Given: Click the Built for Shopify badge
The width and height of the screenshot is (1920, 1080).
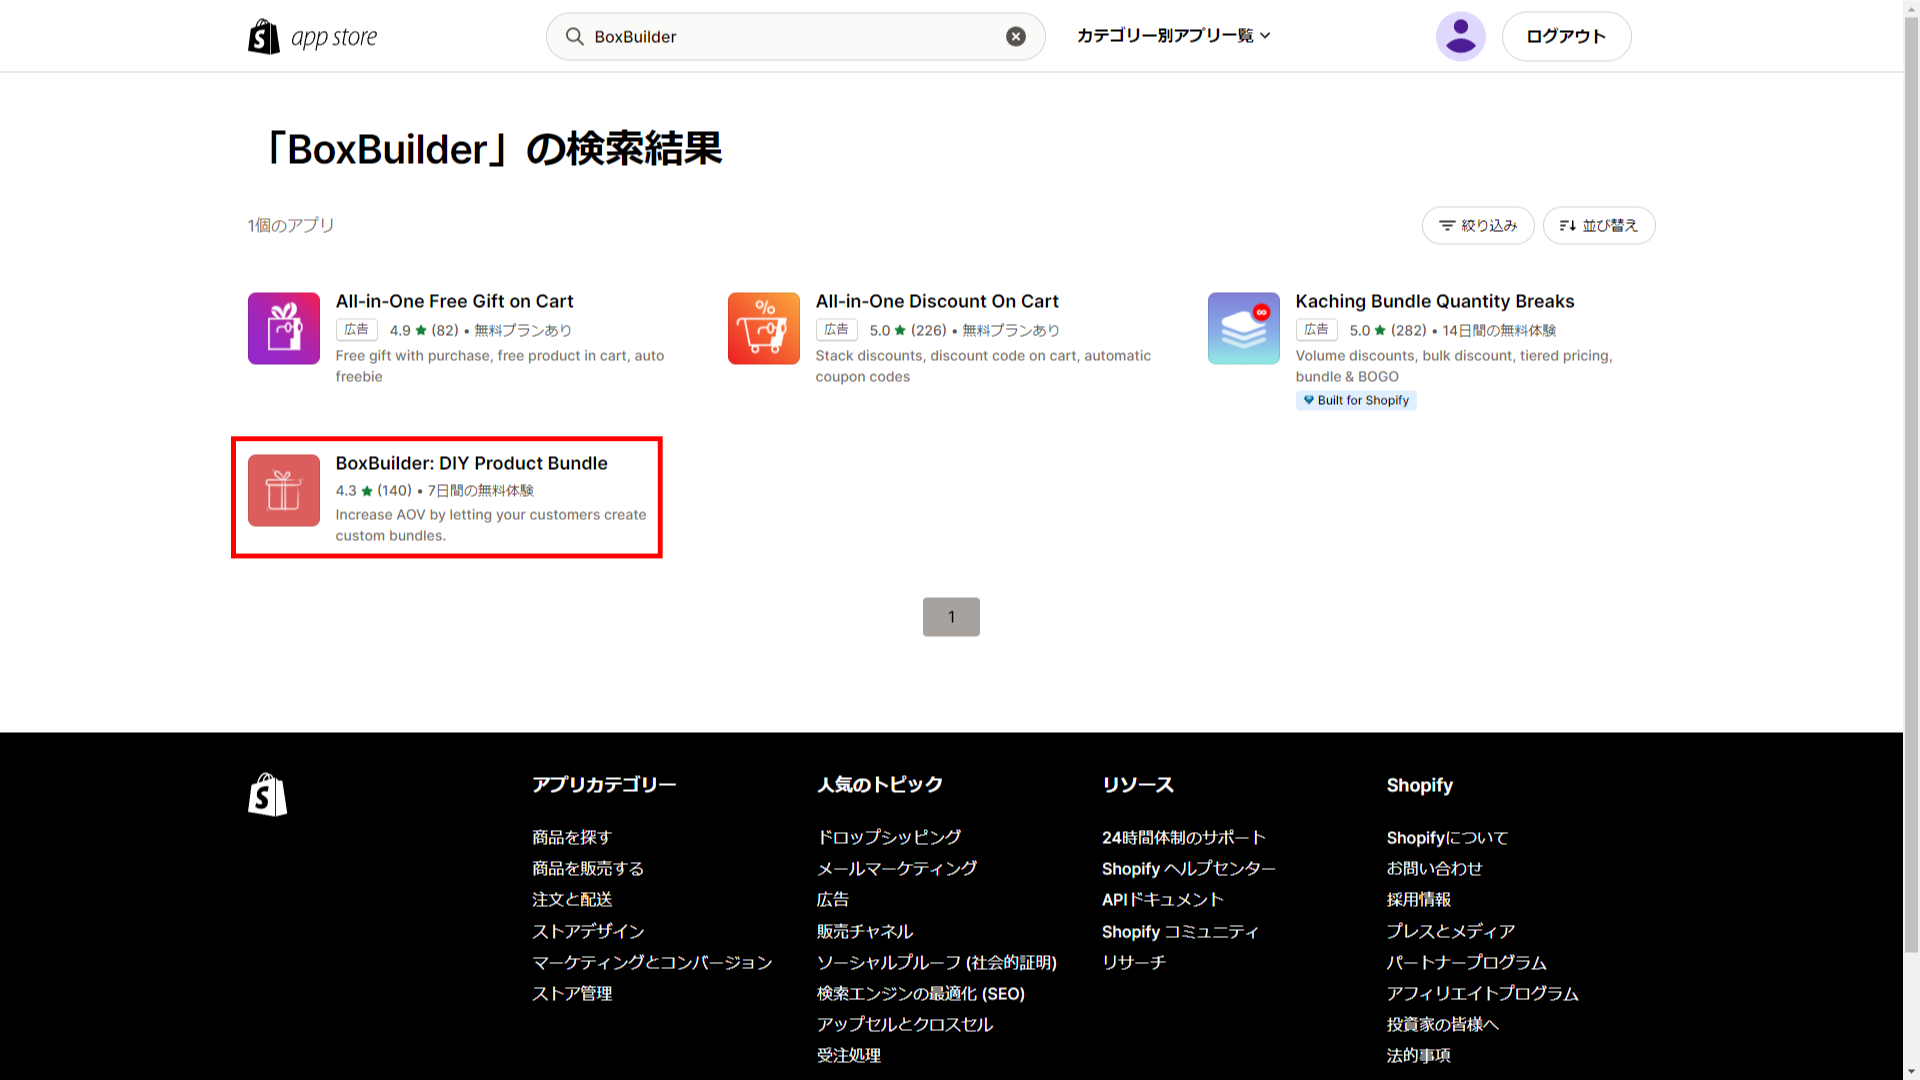Looking at the screenshot, I should pyautogui.click(x=1355, y=400).
